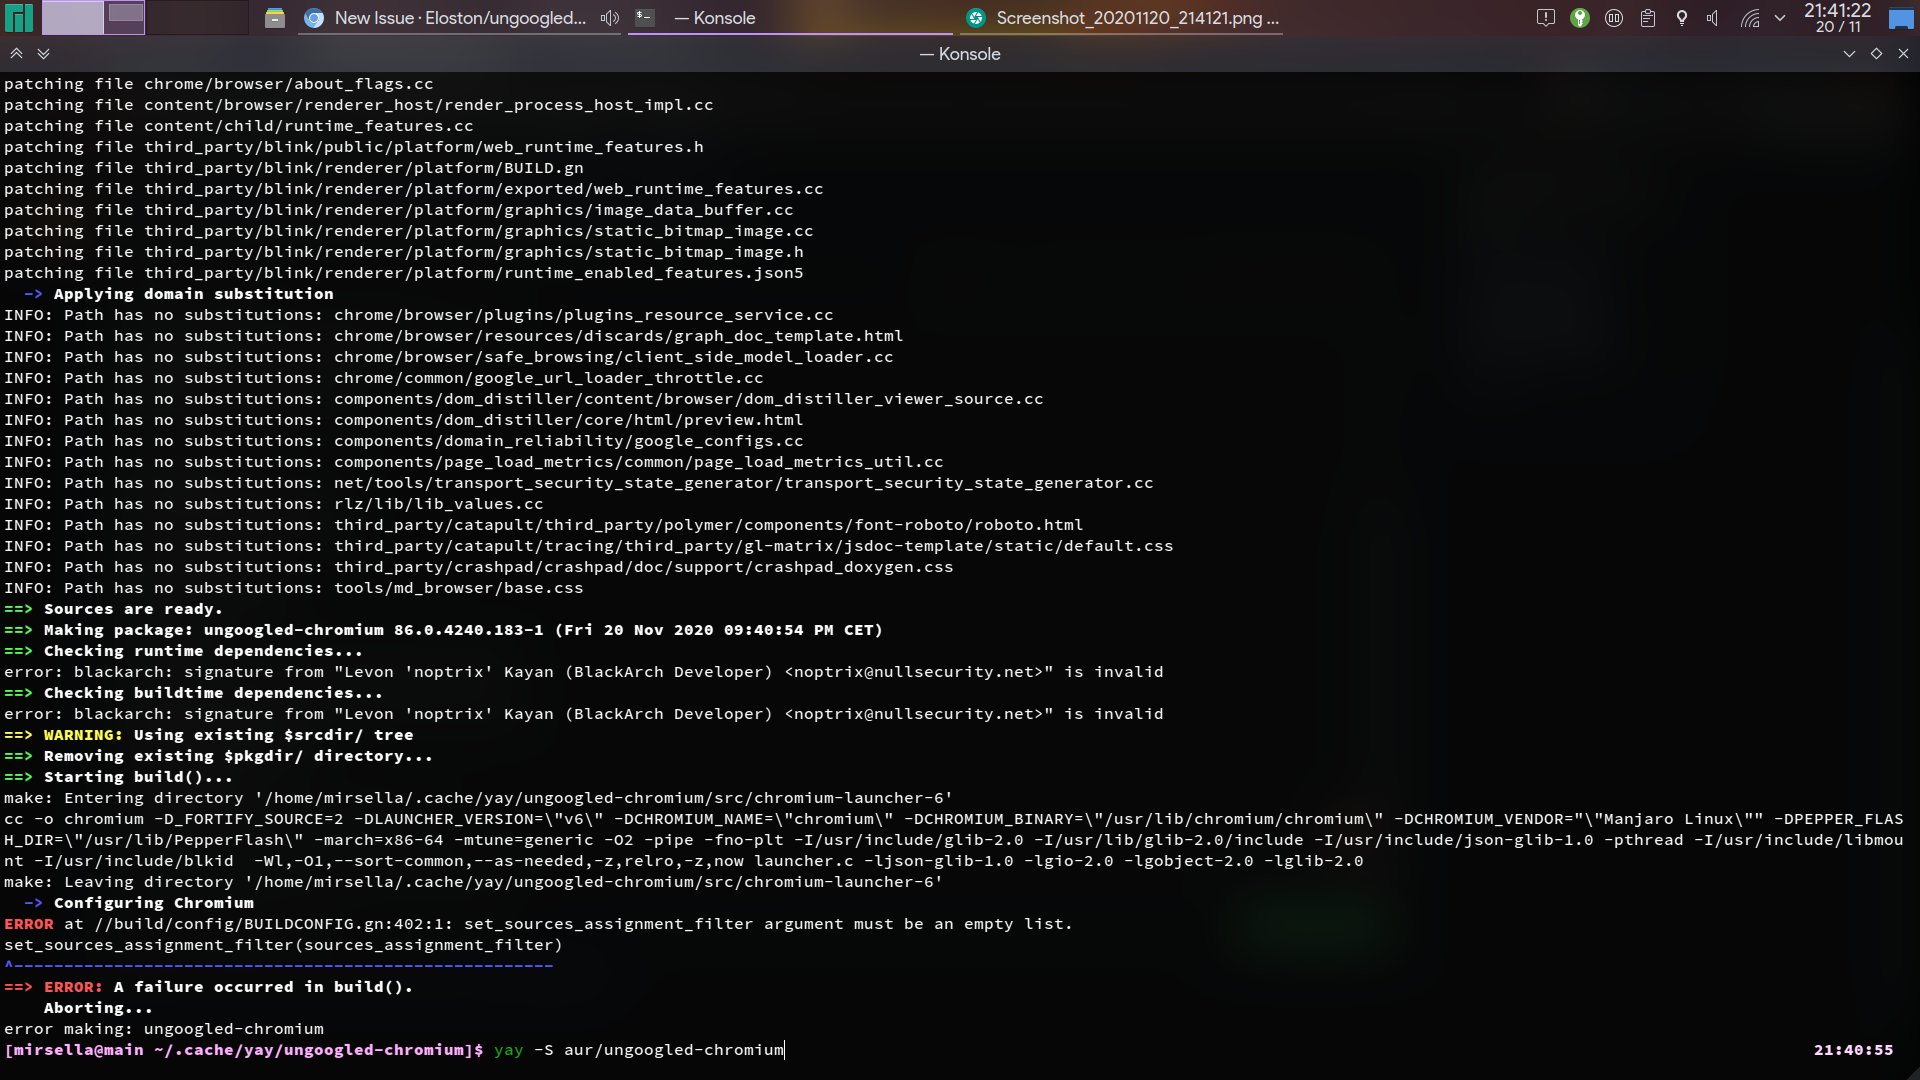1920x1080 pixels.
Task: Open the notifications tray icon
Action: tap(1545, 18)
